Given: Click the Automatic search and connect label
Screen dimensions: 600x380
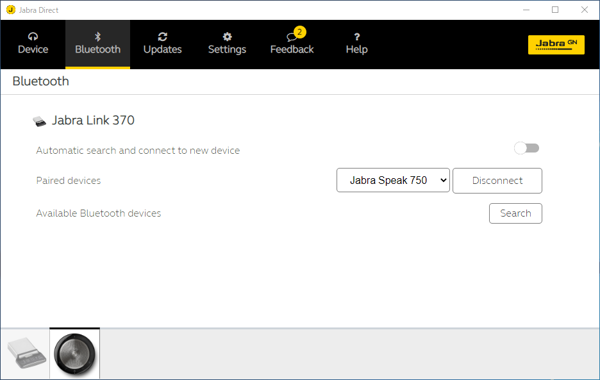Looking at the screenshot, I should pyautogui.click(x=138, y=150).
